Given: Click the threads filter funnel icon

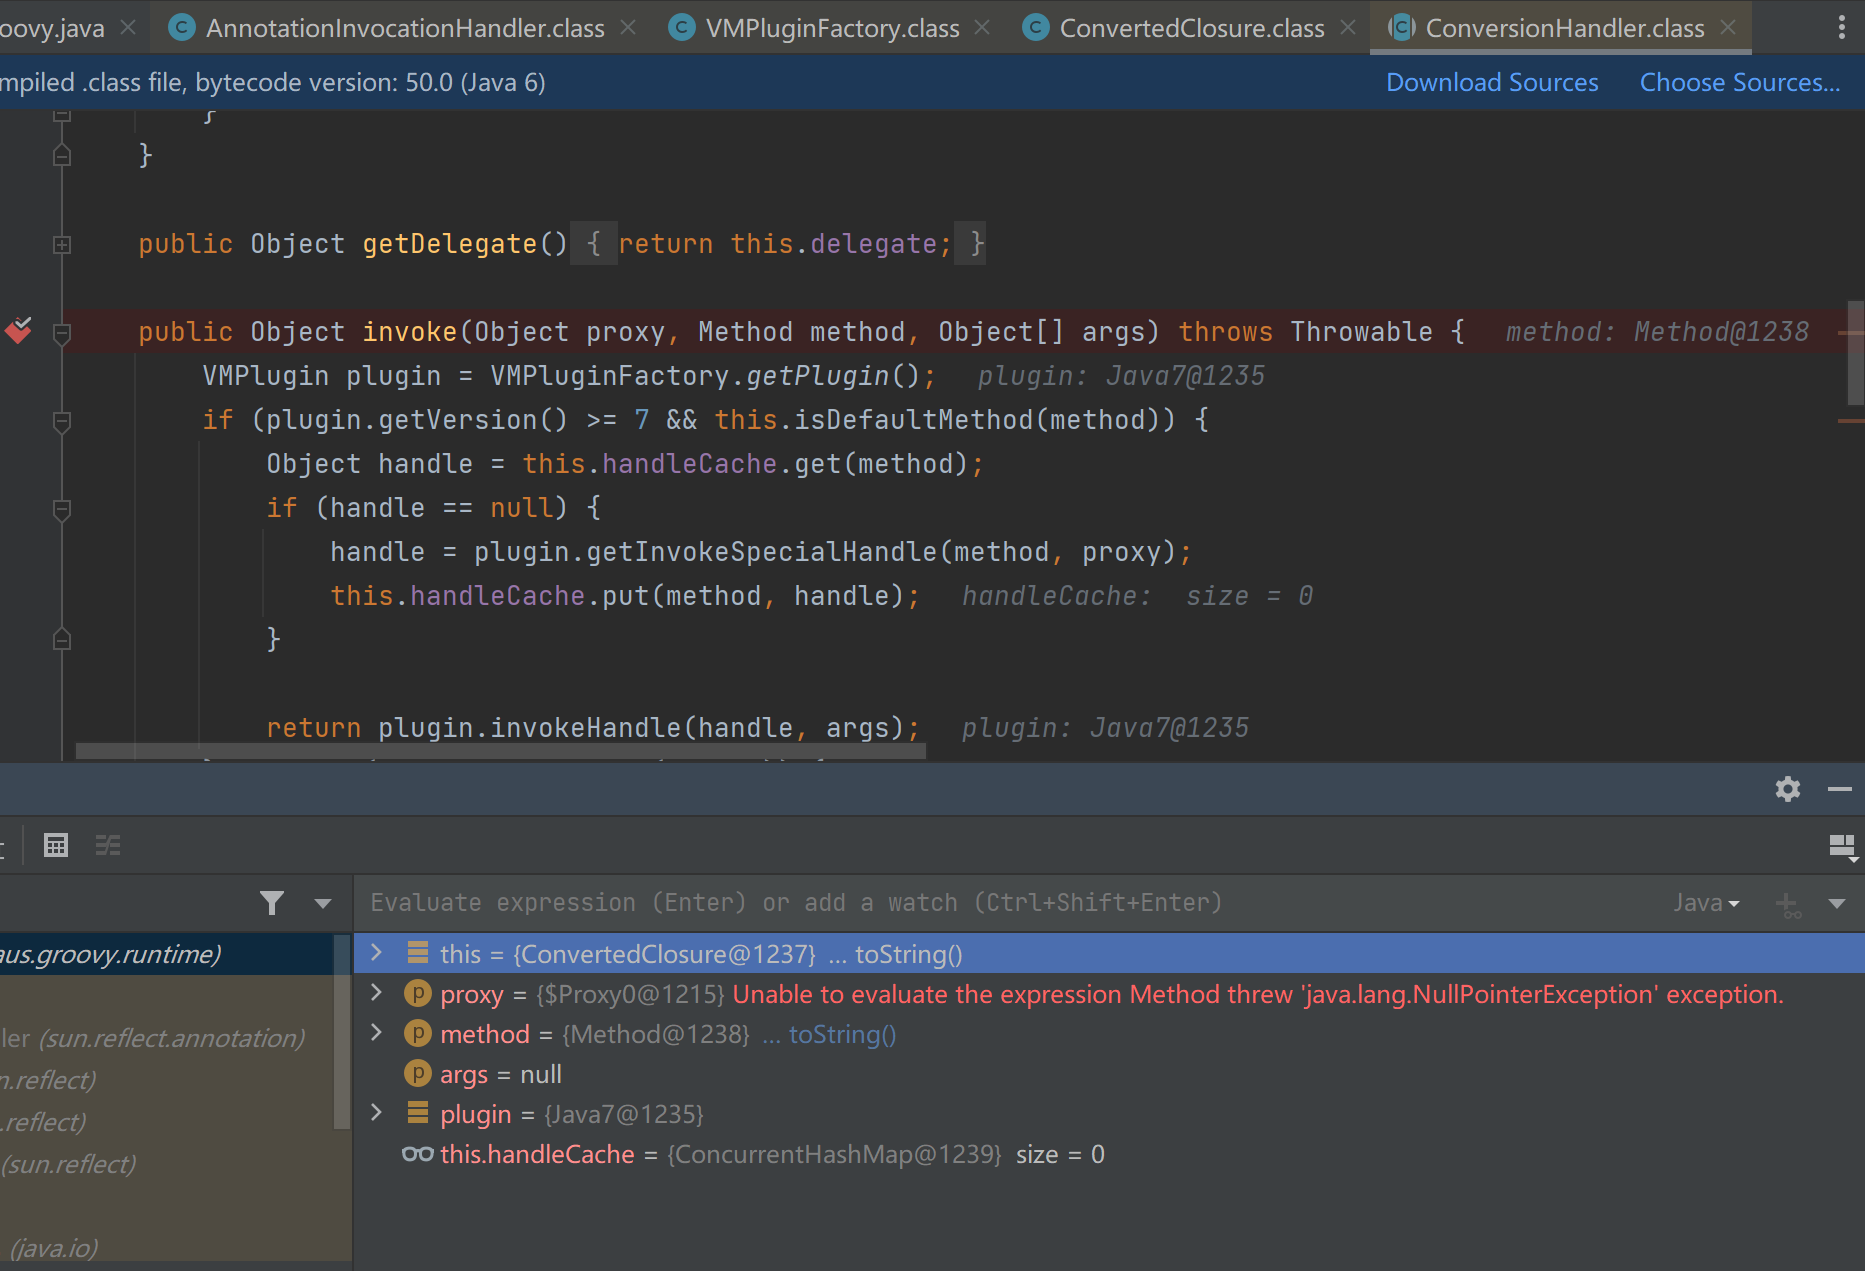Looking at the screenshot, I should coord(271,903).
